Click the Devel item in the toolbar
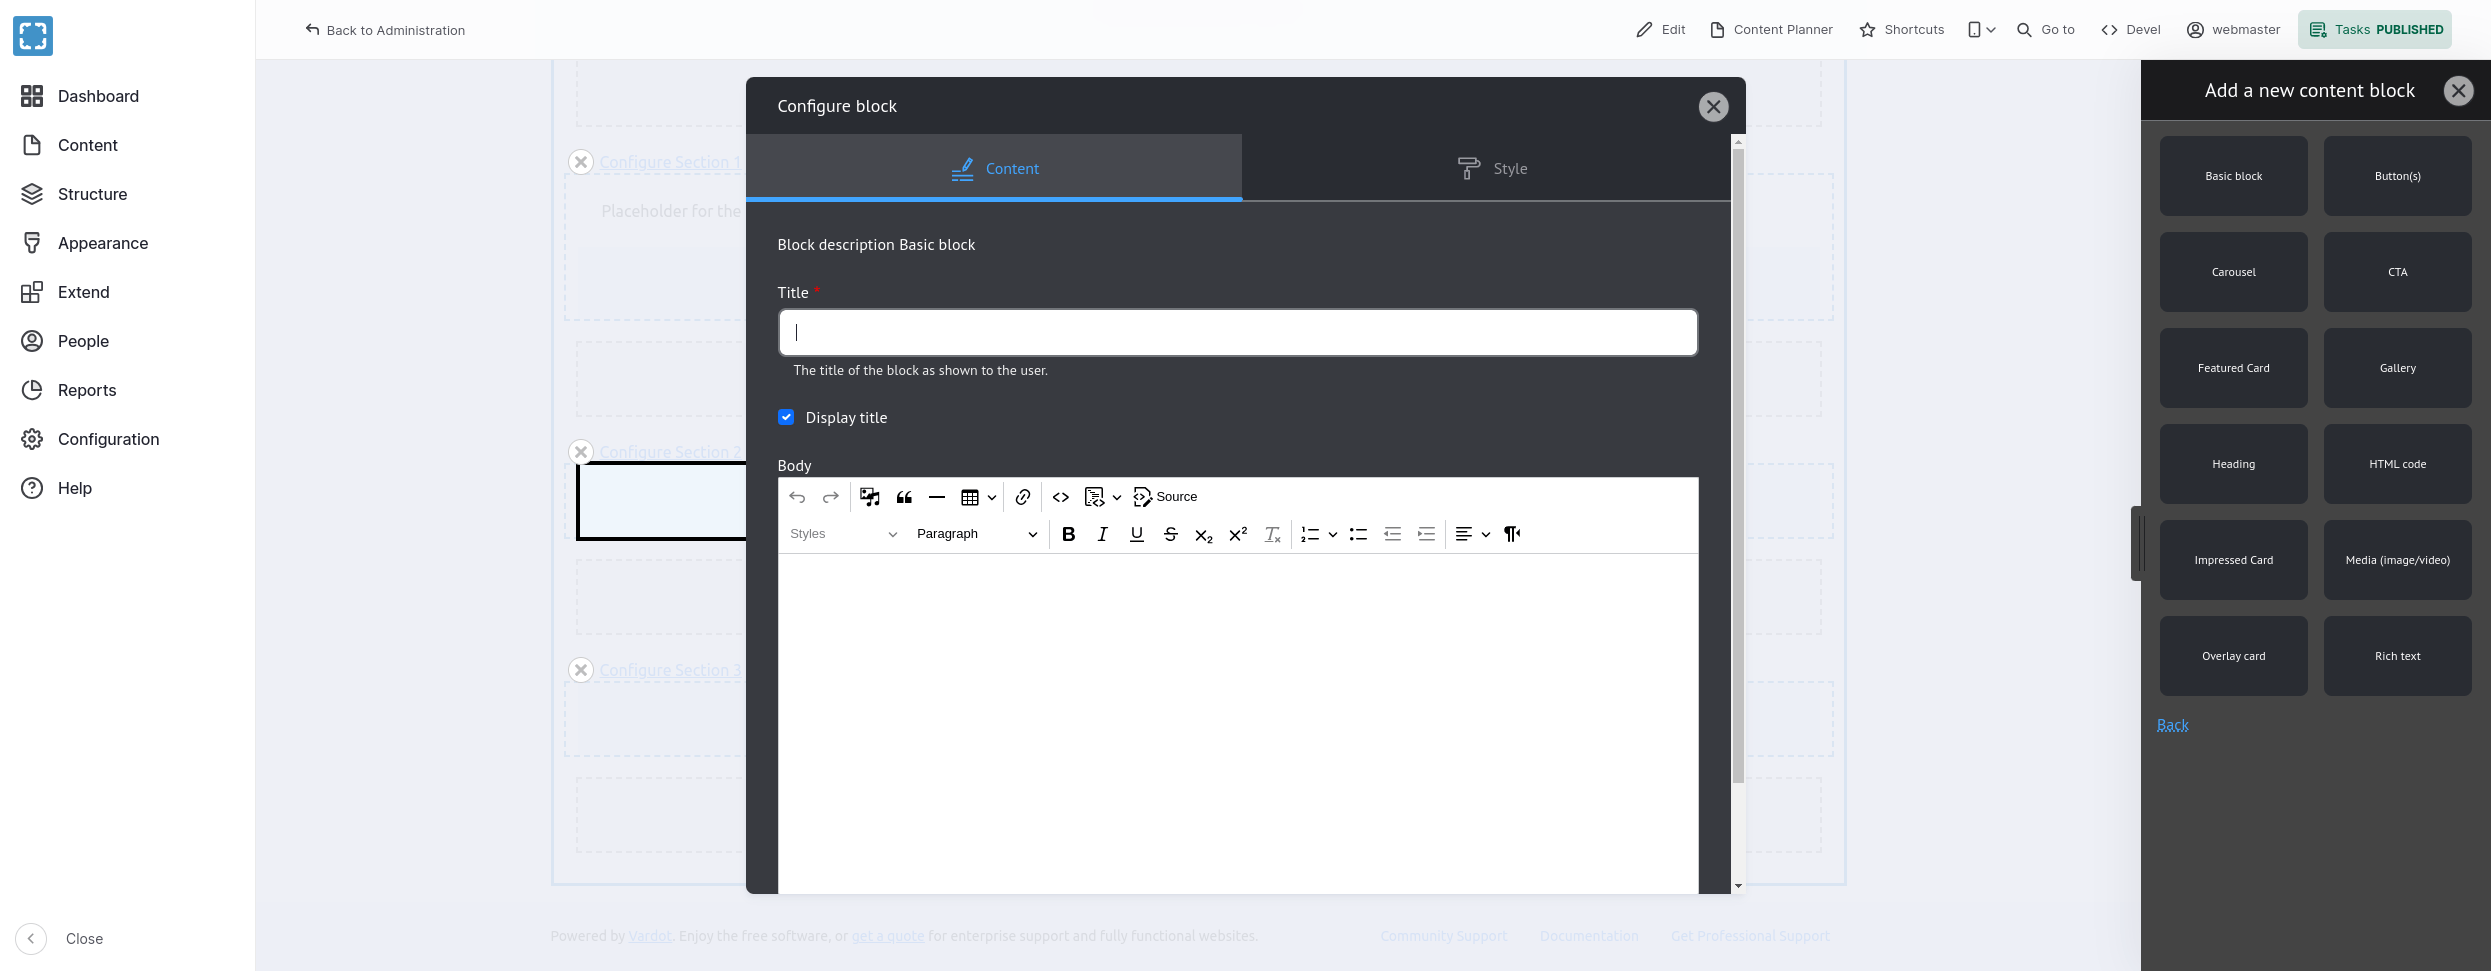This screenshot has width=2491, height=971. point(2131,29)
